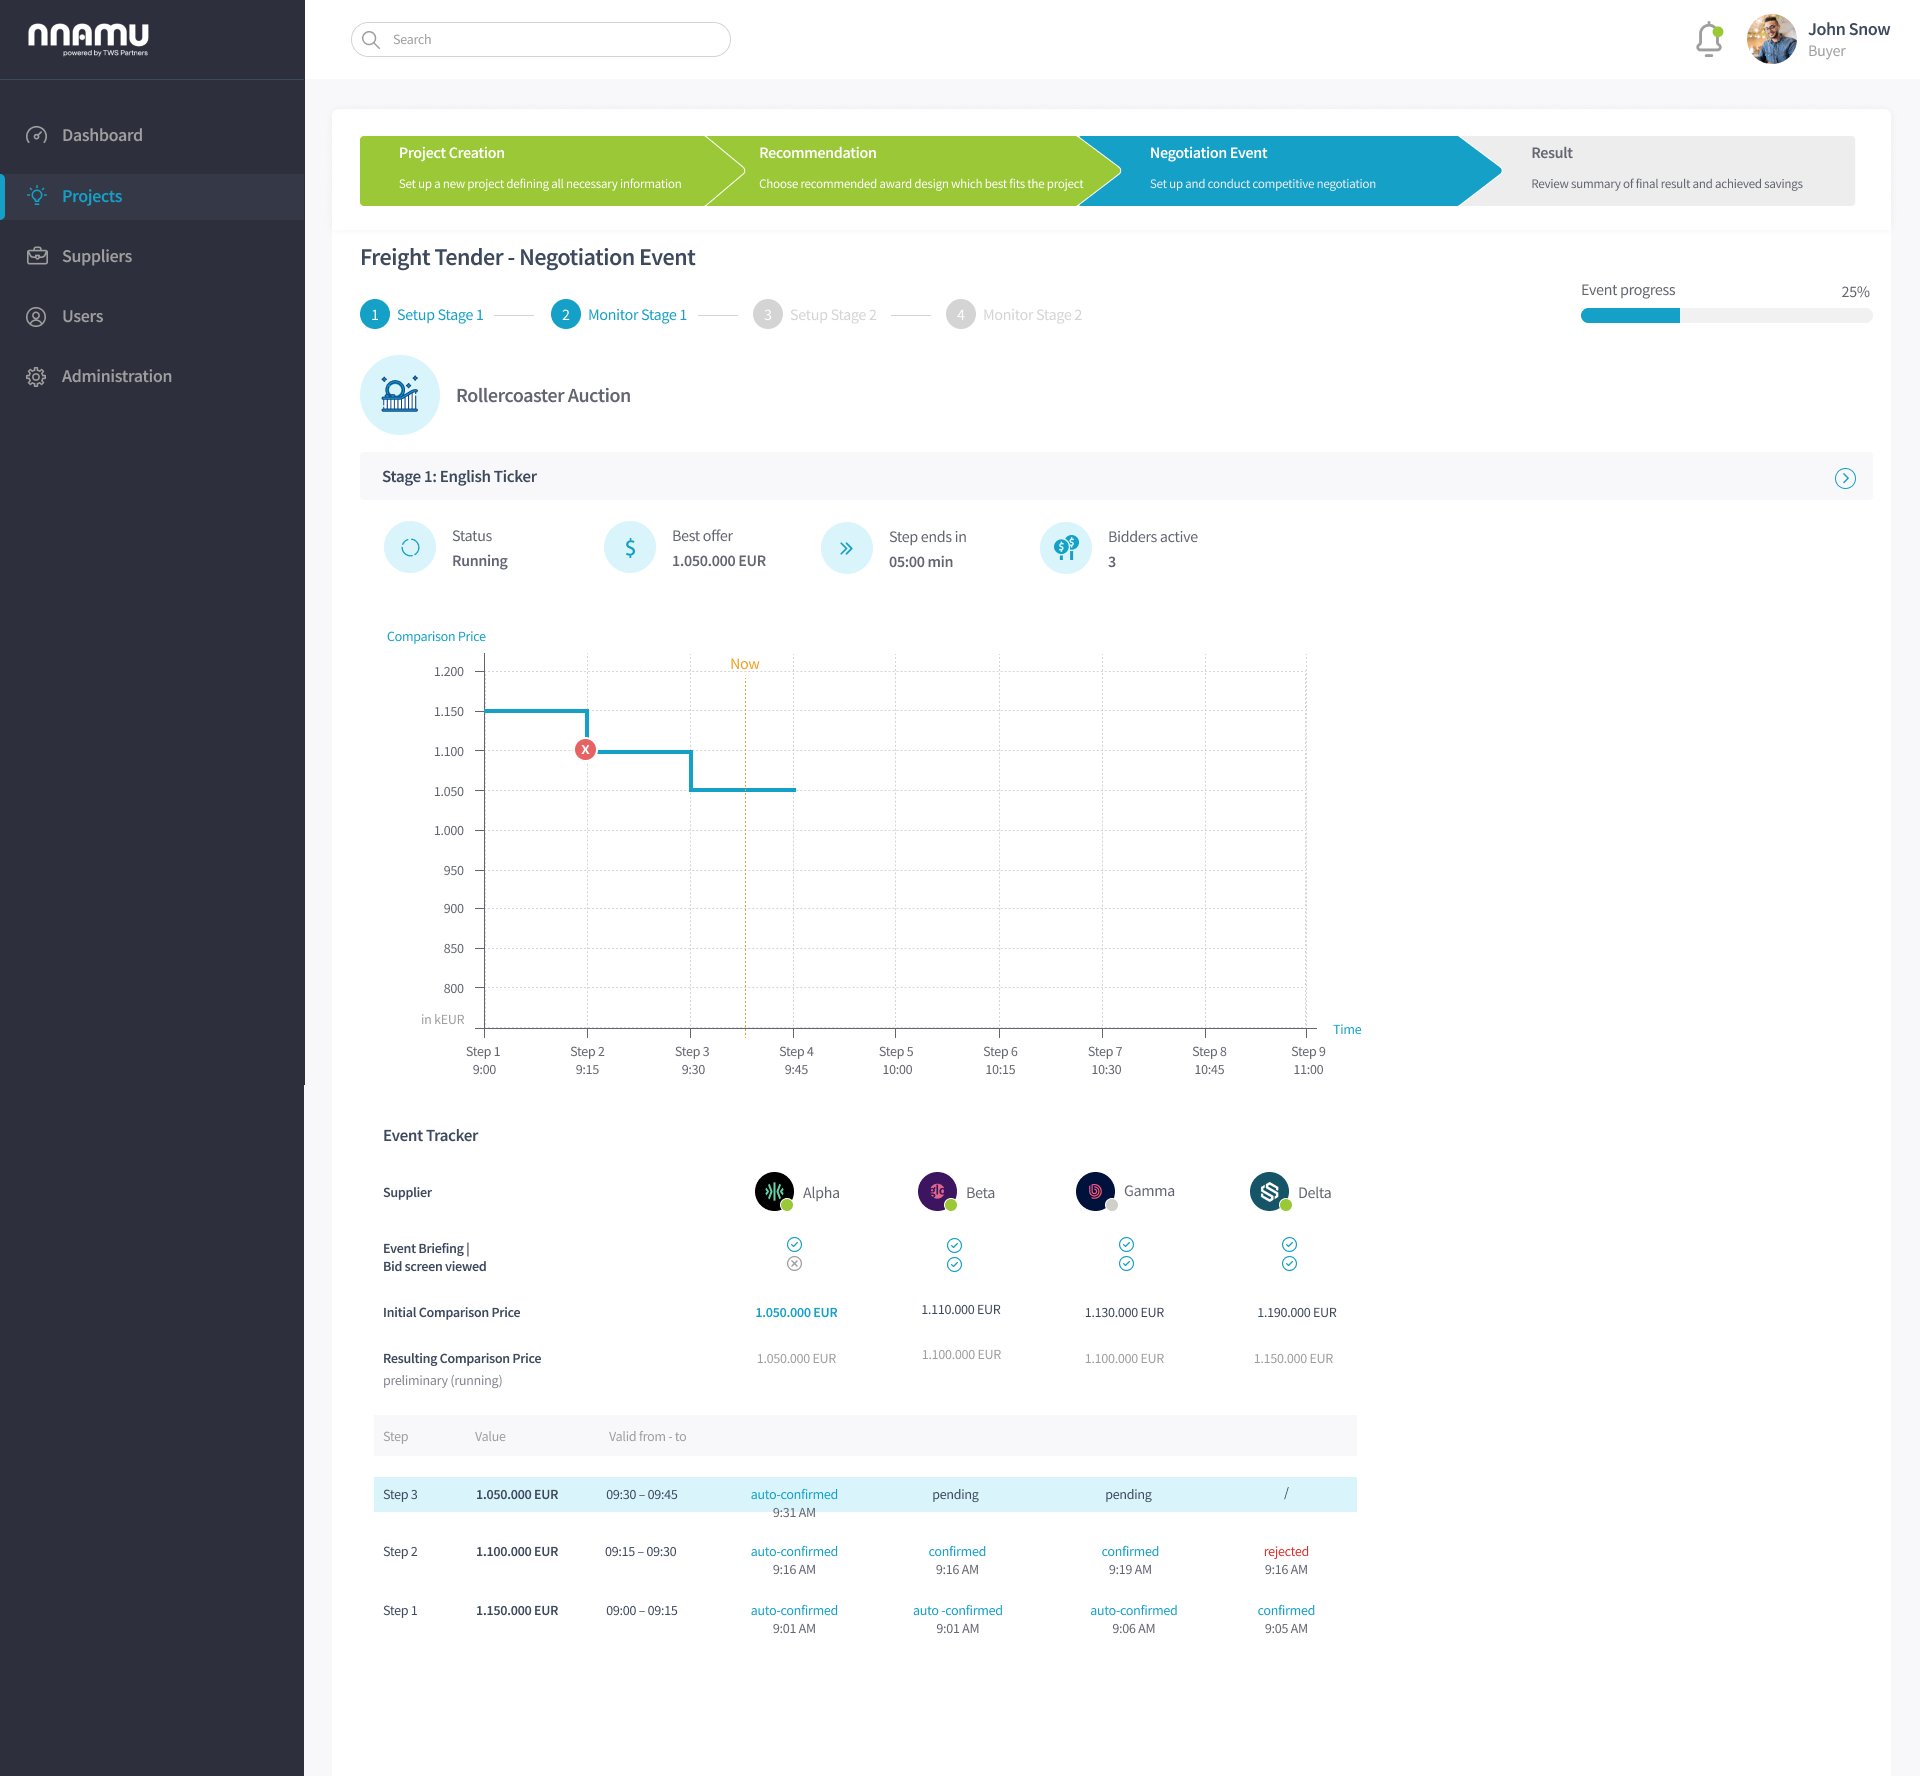The image size is (1920, 1776).
Task: Click the red X marker on chart
Action: [x=585, y=750]
